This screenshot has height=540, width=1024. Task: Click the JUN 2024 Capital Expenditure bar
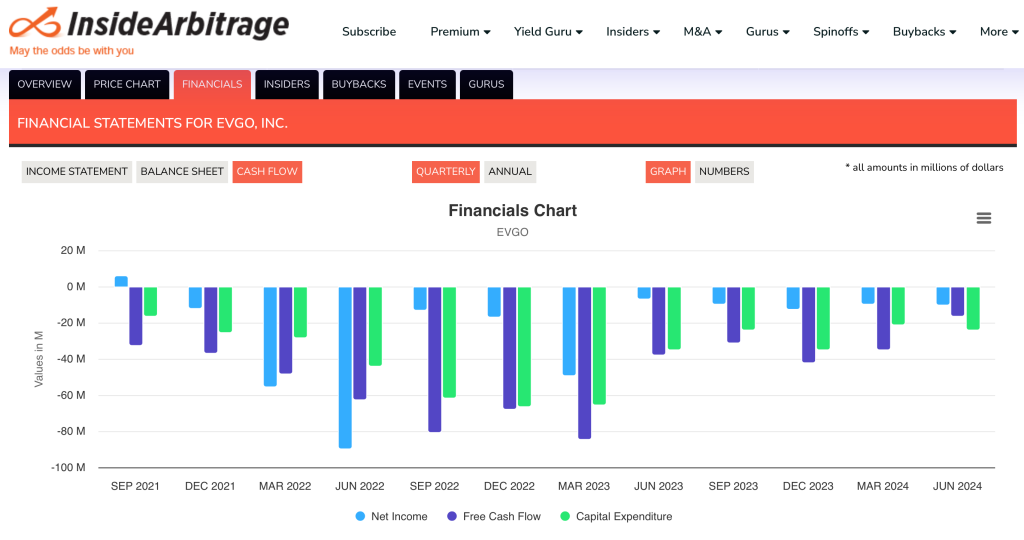click(973, 308)
